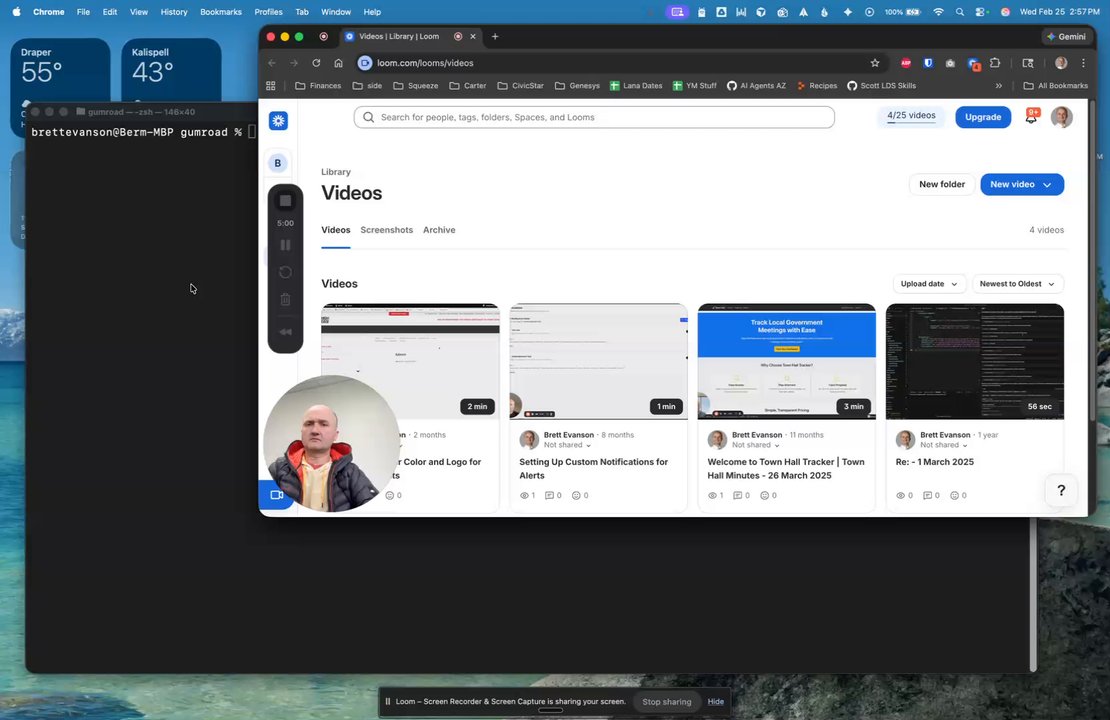The width and height of the screenshot is (1110, 720).
Task: Show more bookmarks with the double chevron
Action: (x=999, y=86)
